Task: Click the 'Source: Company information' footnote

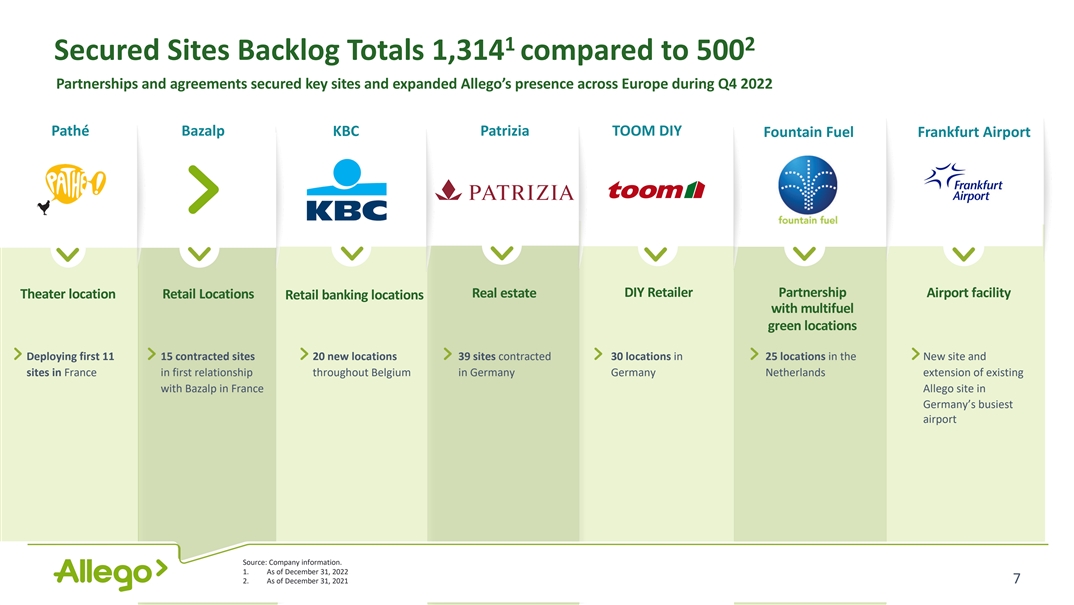Action: tap(292, 562)
